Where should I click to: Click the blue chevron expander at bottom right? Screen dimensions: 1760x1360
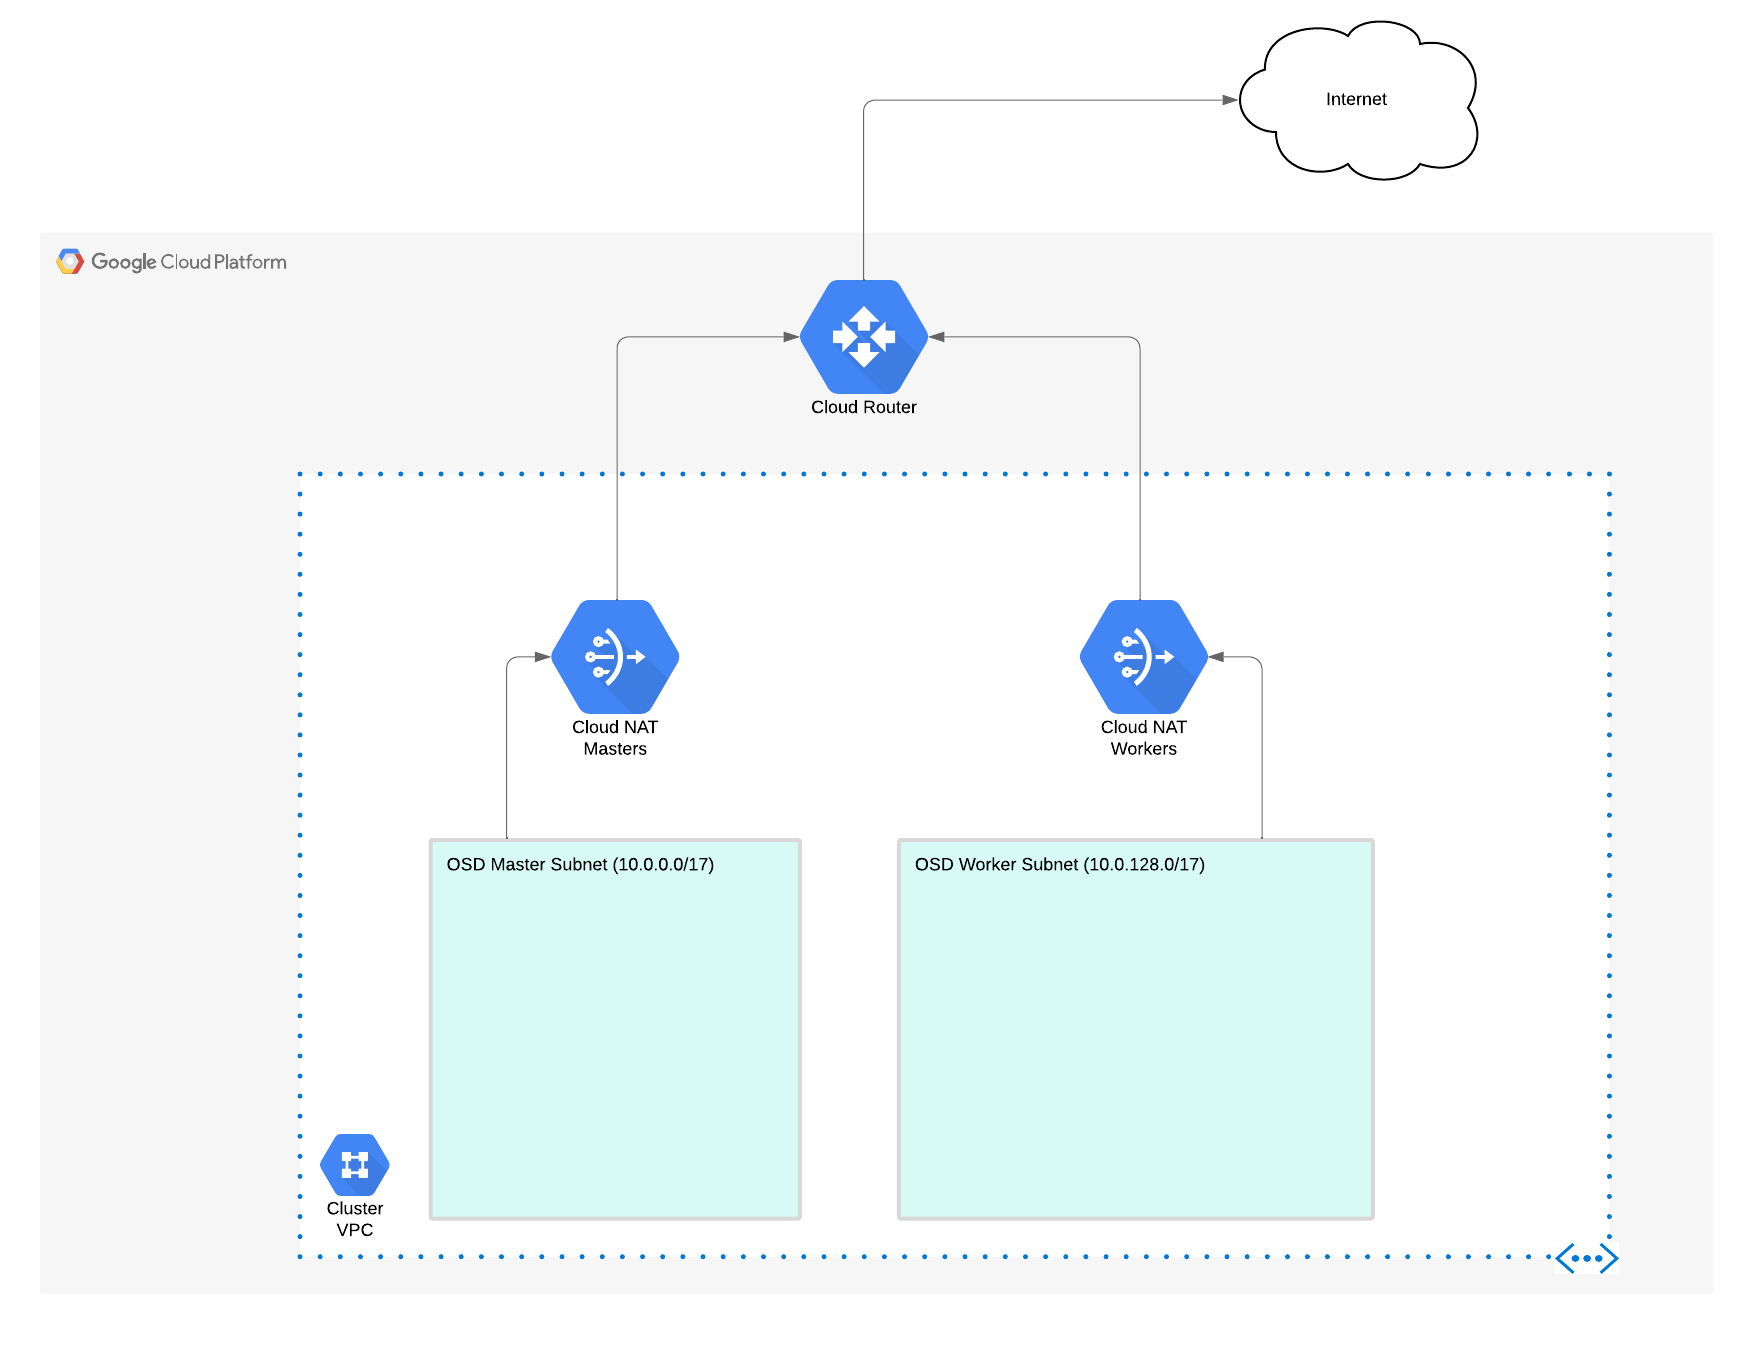pyautogui.click(x=1590, y=1258)
